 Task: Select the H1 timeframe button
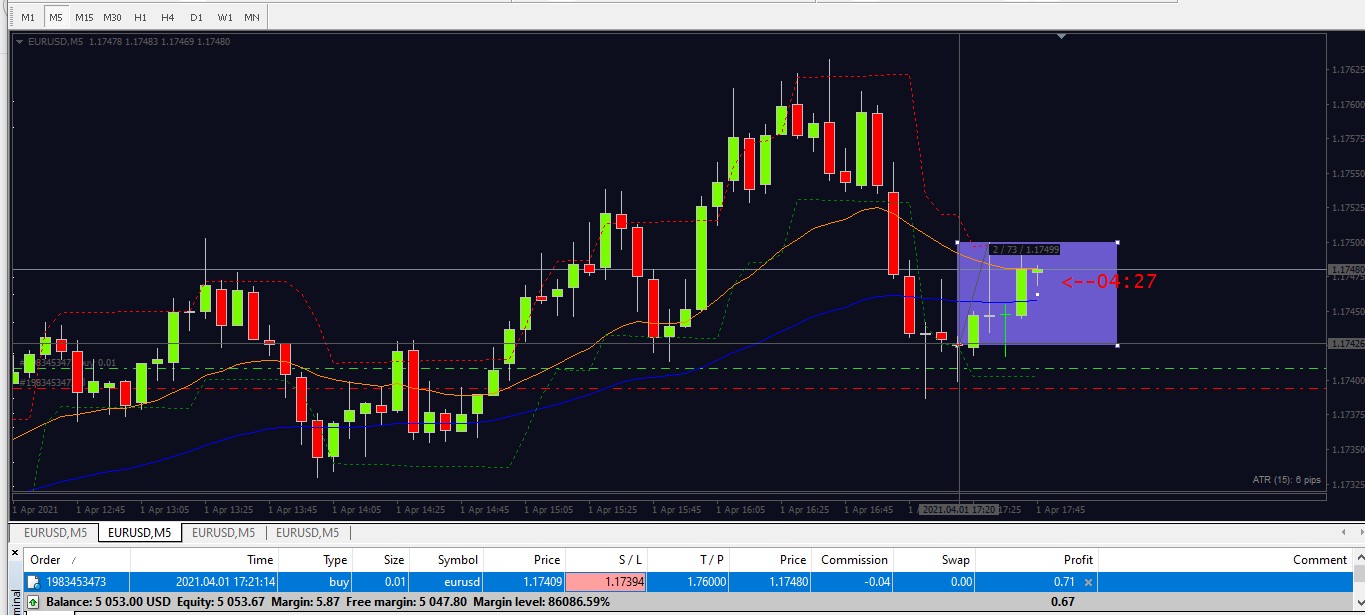pos(140,18)
